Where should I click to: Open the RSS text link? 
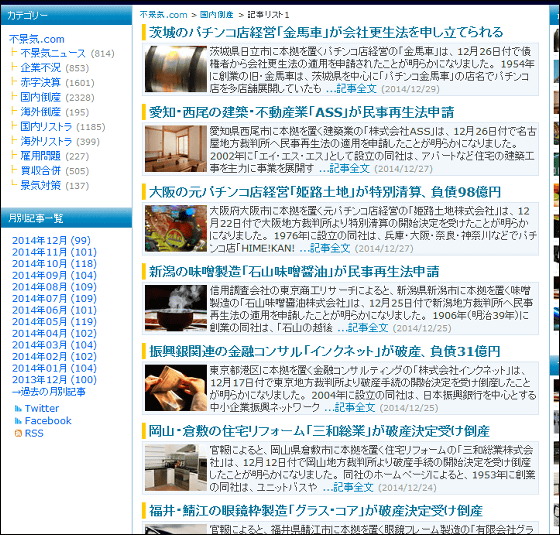(34, 433)
